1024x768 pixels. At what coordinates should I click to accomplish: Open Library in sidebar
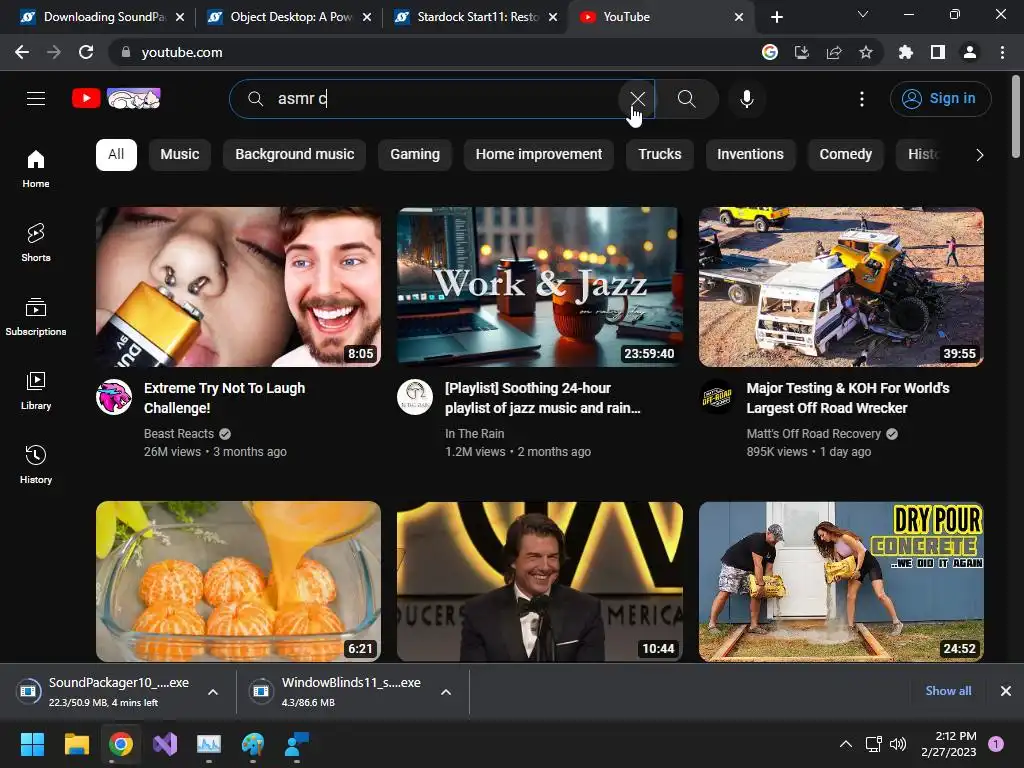(36, 391)
